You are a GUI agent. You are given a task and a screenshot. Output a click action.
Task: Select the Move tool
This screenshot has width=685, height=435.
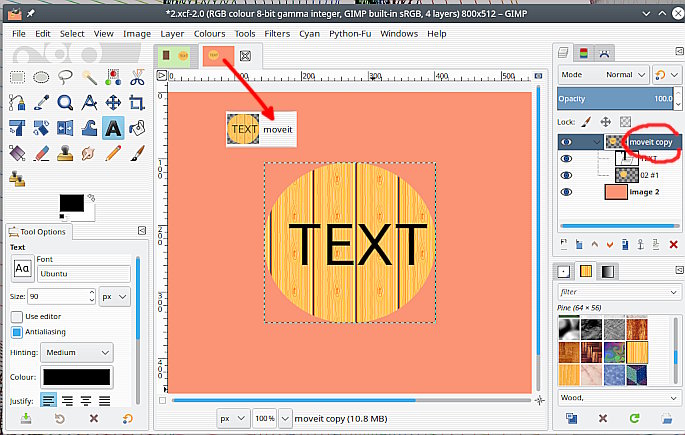tap(113, 103)
